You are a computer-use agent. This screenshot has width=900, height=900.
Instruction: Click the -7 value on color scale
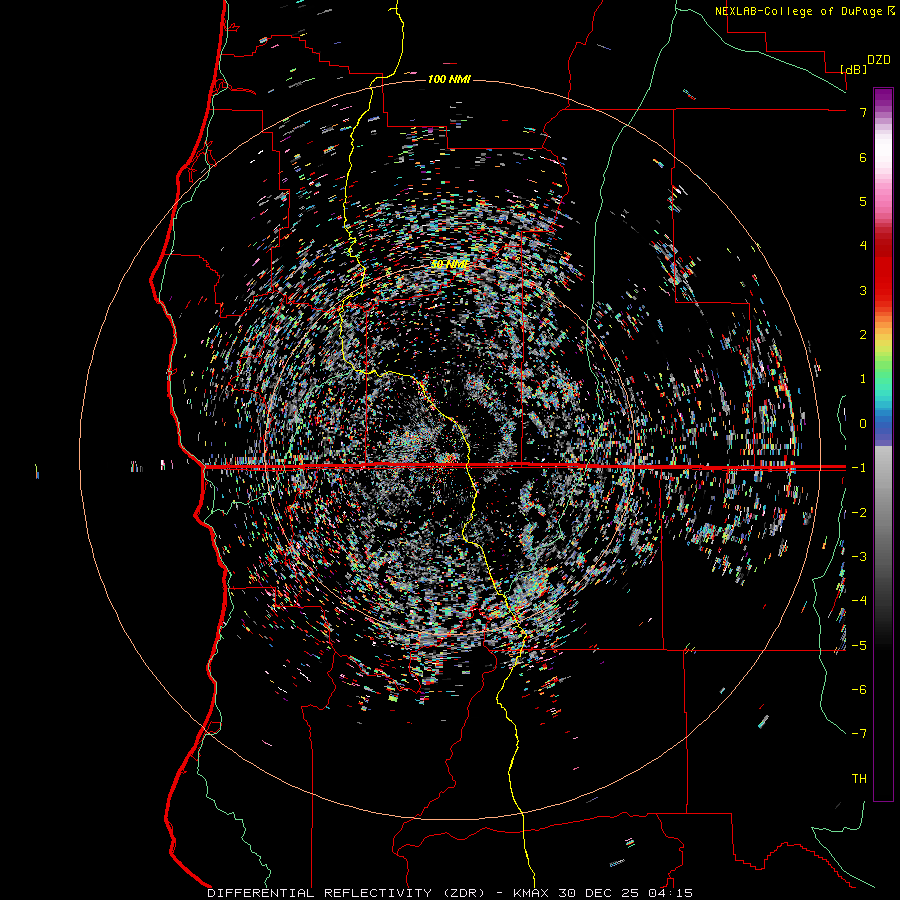coord(859,734)
